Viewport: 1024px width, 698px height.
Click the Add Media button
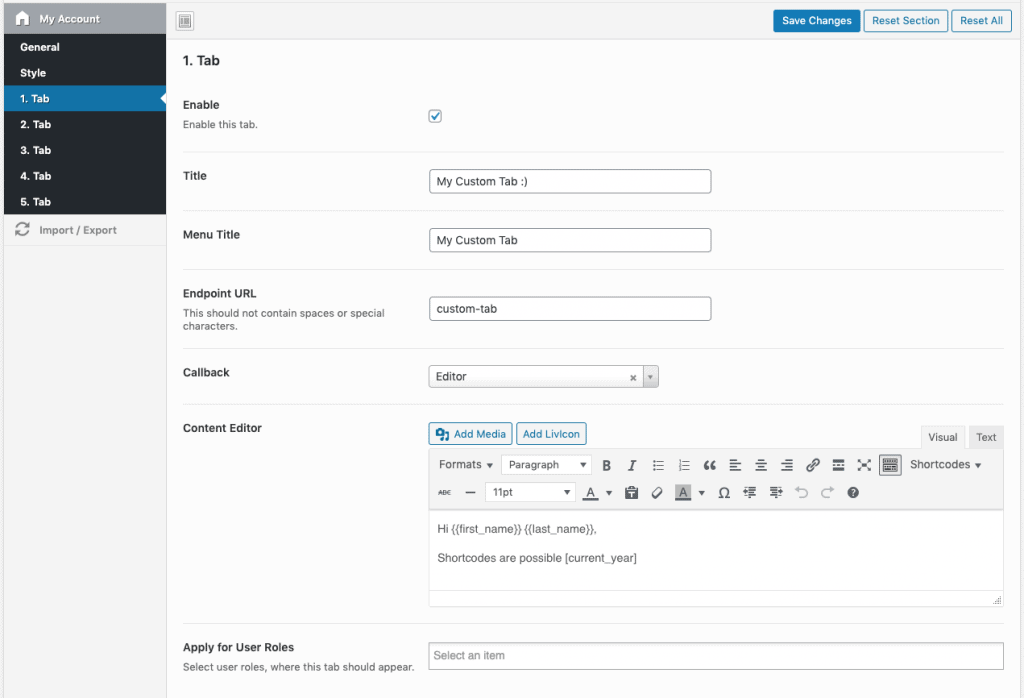pyautogui.click(x=470, y=434)
